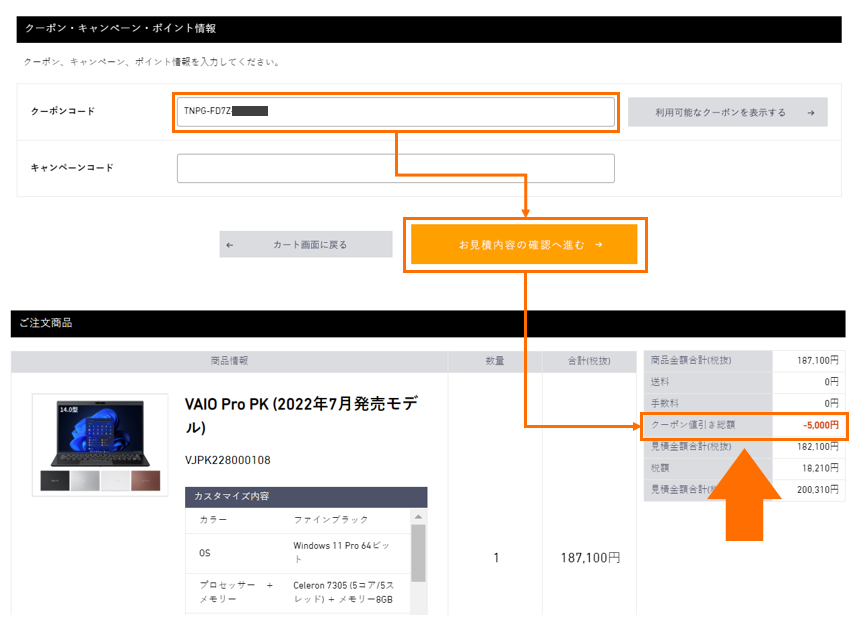Select the silver color swatch
Screen dimensions: 865x637
coord(85,481)
